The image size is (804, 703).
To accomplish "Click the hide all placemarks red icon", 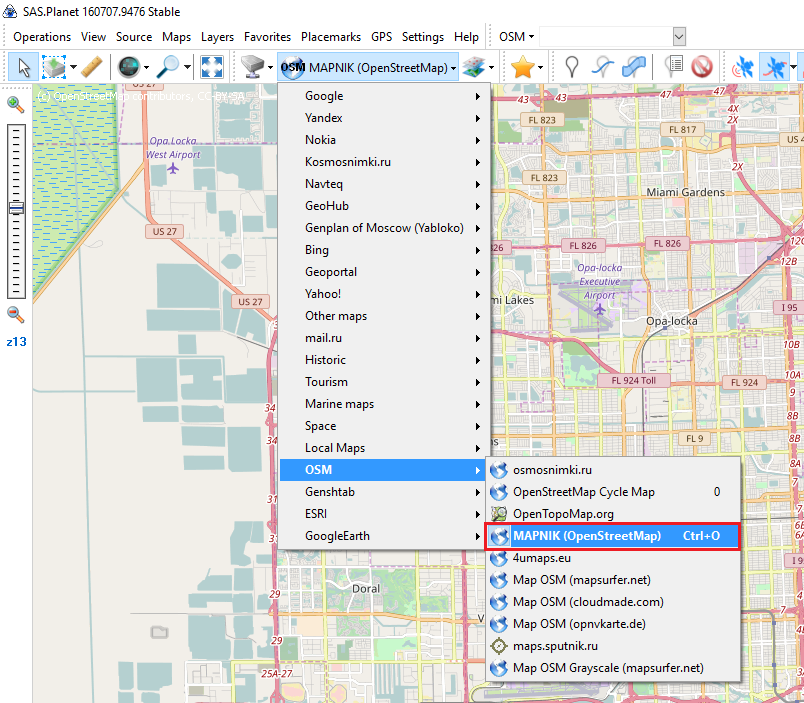I will pyautogui.click(x=702, y=67).
